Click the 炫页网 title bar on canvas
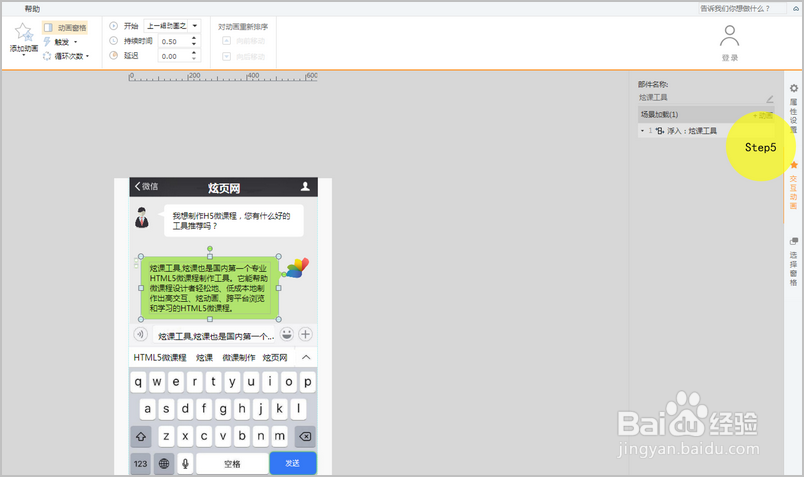Viewport: 804px width, 477px height. point(224,187)
